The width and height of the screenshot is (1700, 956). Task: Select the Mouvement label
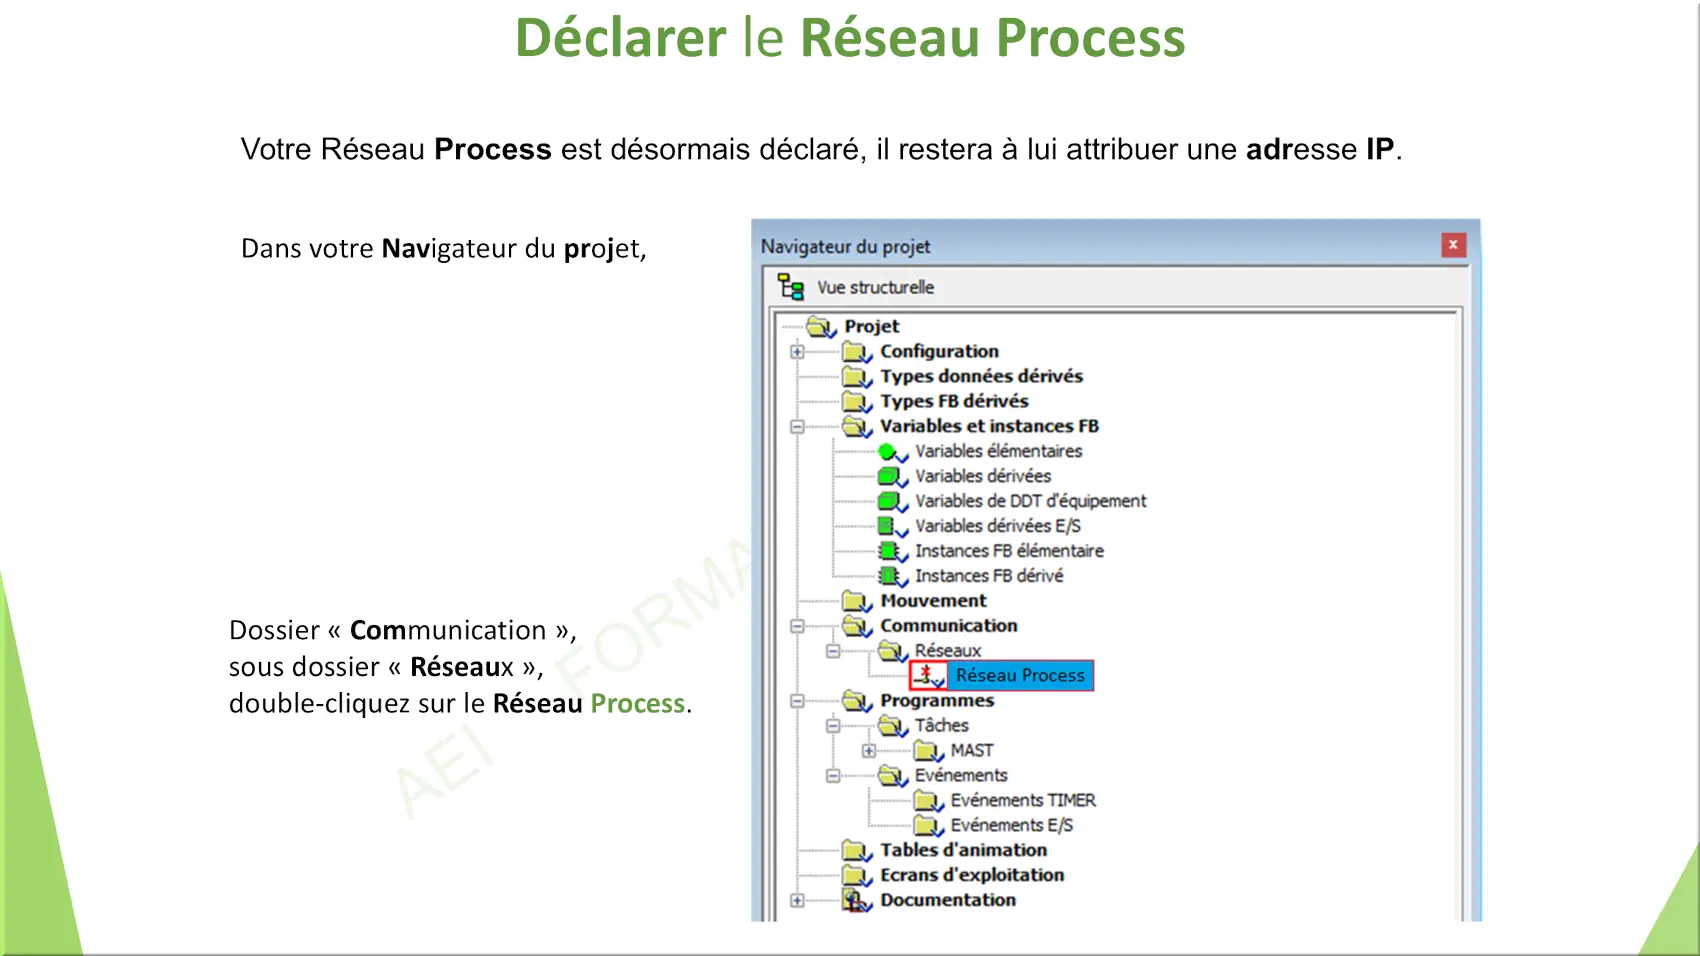point(933,601)
